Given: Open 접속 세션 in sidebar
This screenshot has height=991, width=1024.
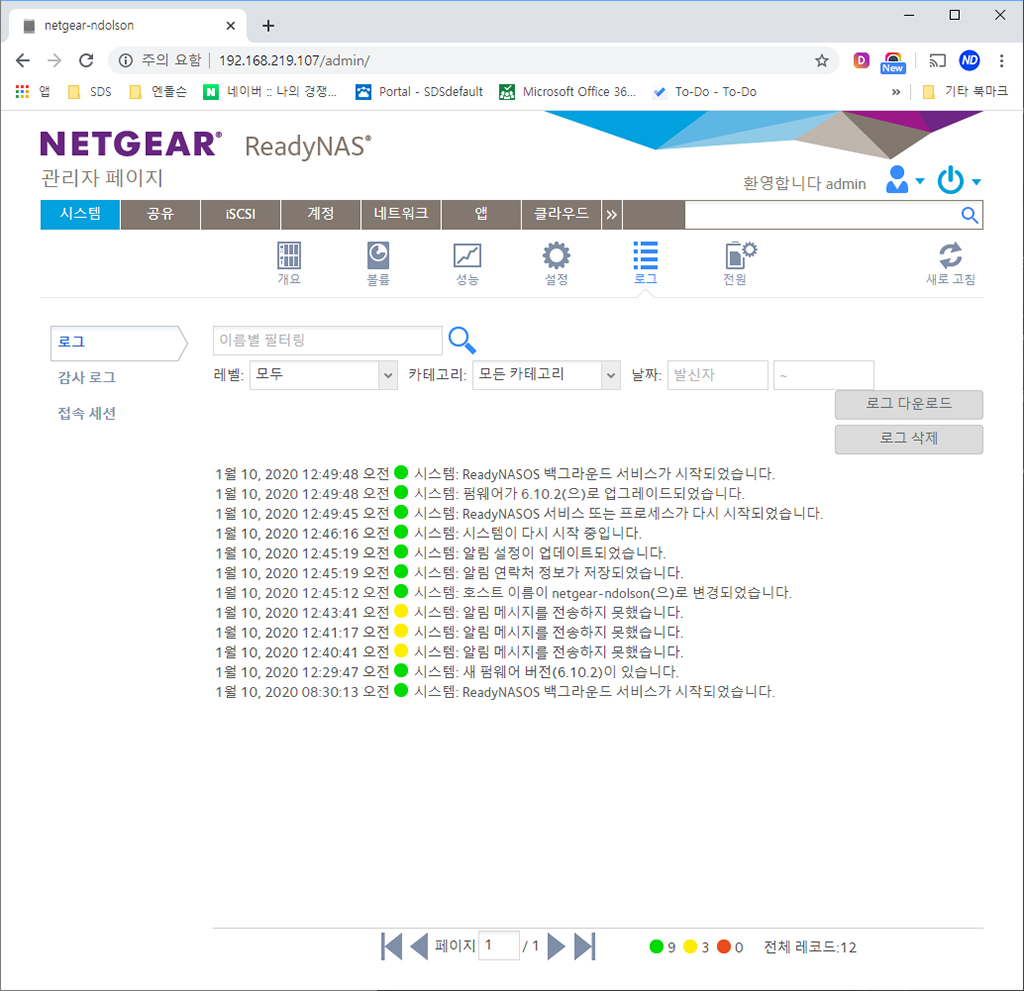Looking at the screenshot, I should point(87,414).
